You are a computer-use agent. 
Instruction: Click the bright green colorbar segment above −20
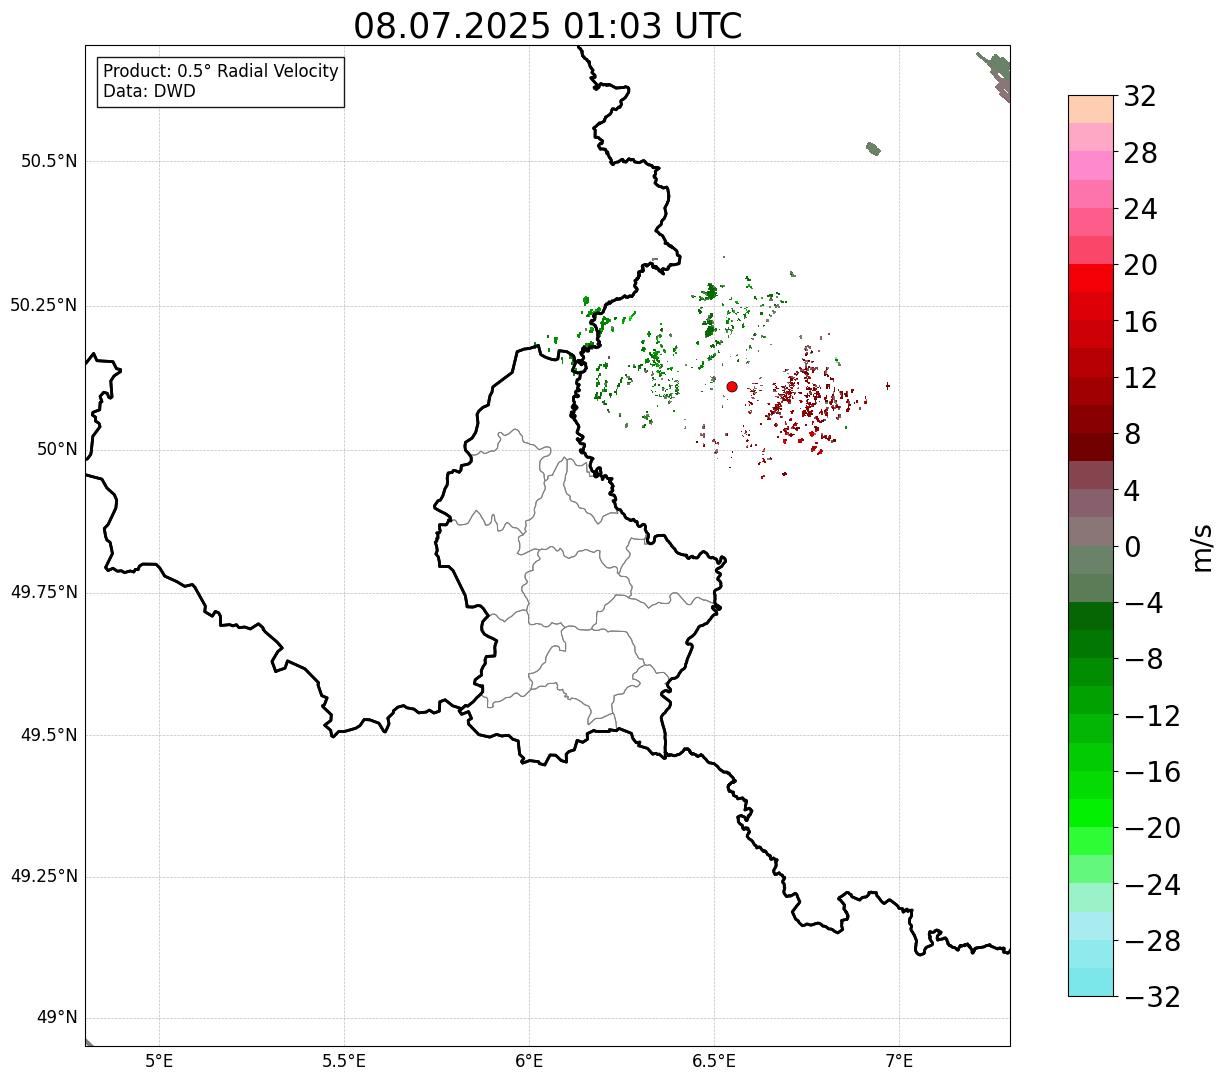[x=1091, y=813]
